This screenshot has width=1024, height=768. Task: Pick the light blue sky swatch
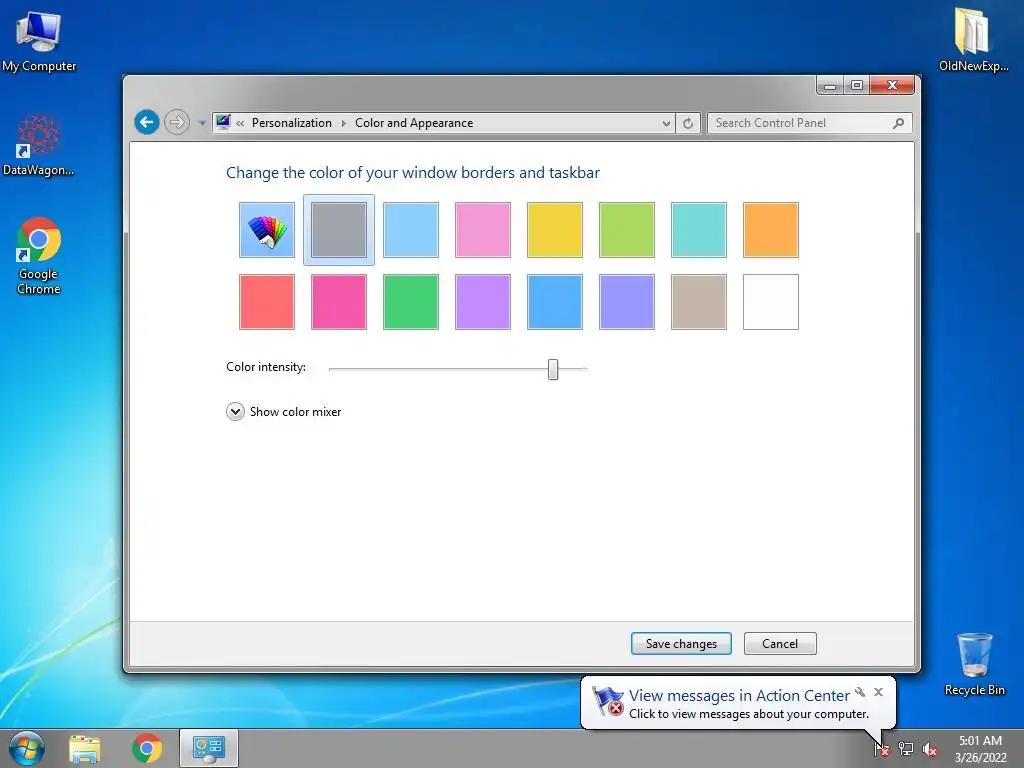click(x=411, y=230)
